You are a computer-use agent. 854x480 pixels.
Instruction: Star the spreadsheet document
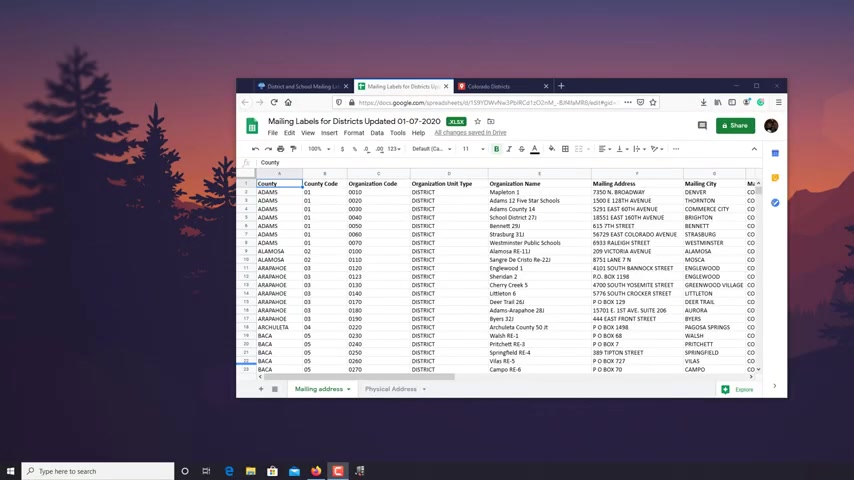(x=478, y=121)
